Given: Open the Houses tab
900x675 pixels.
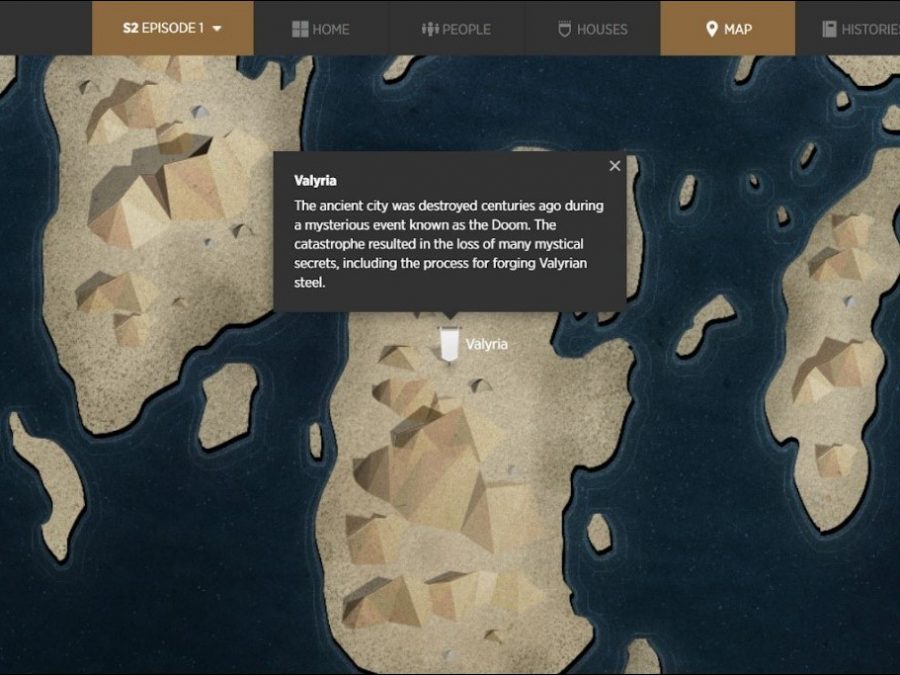Looking at the screenshot, I should click(x=602, y=29).
